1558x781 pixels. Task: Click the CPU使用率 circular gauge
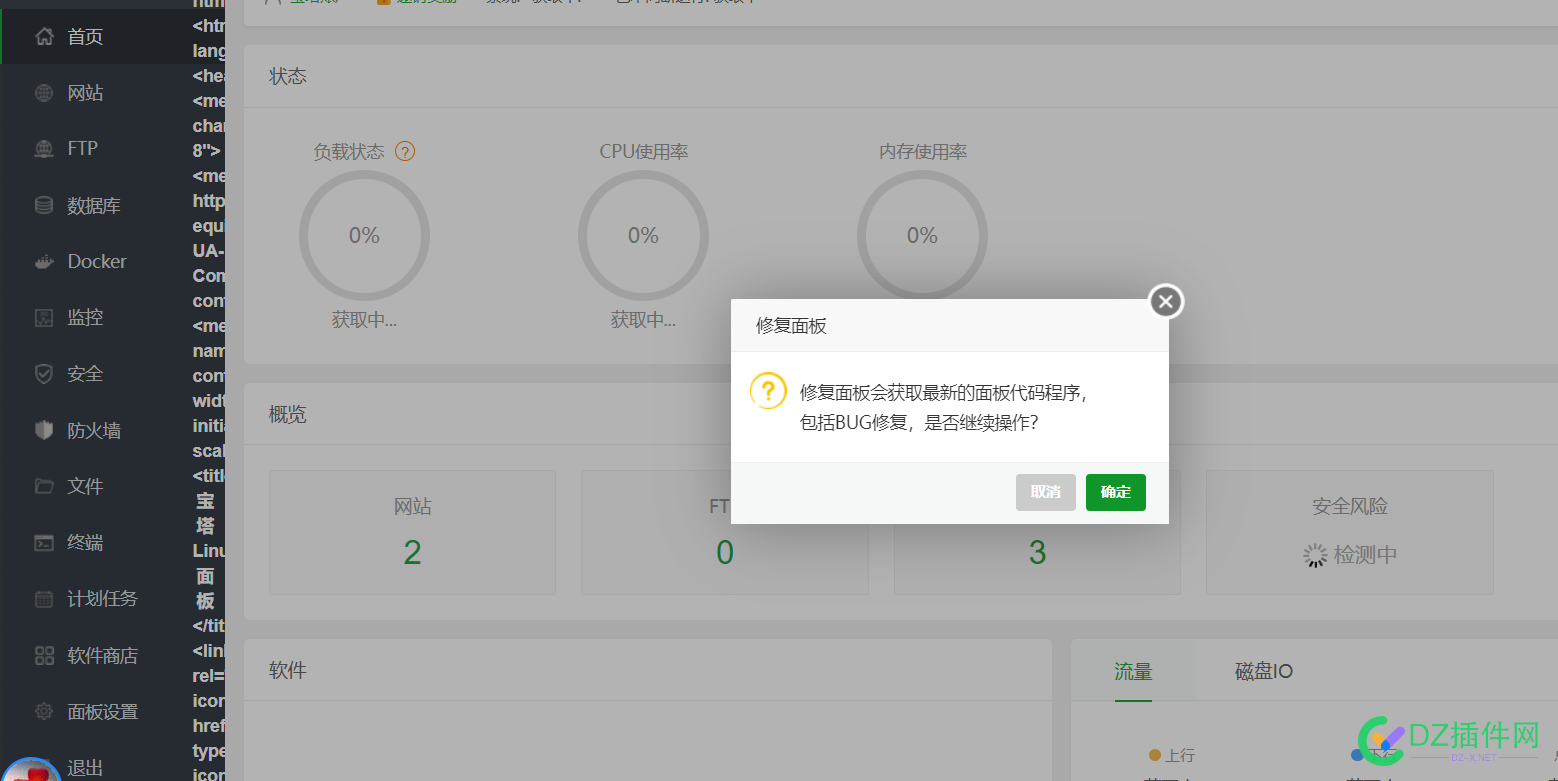click(643, 236)
